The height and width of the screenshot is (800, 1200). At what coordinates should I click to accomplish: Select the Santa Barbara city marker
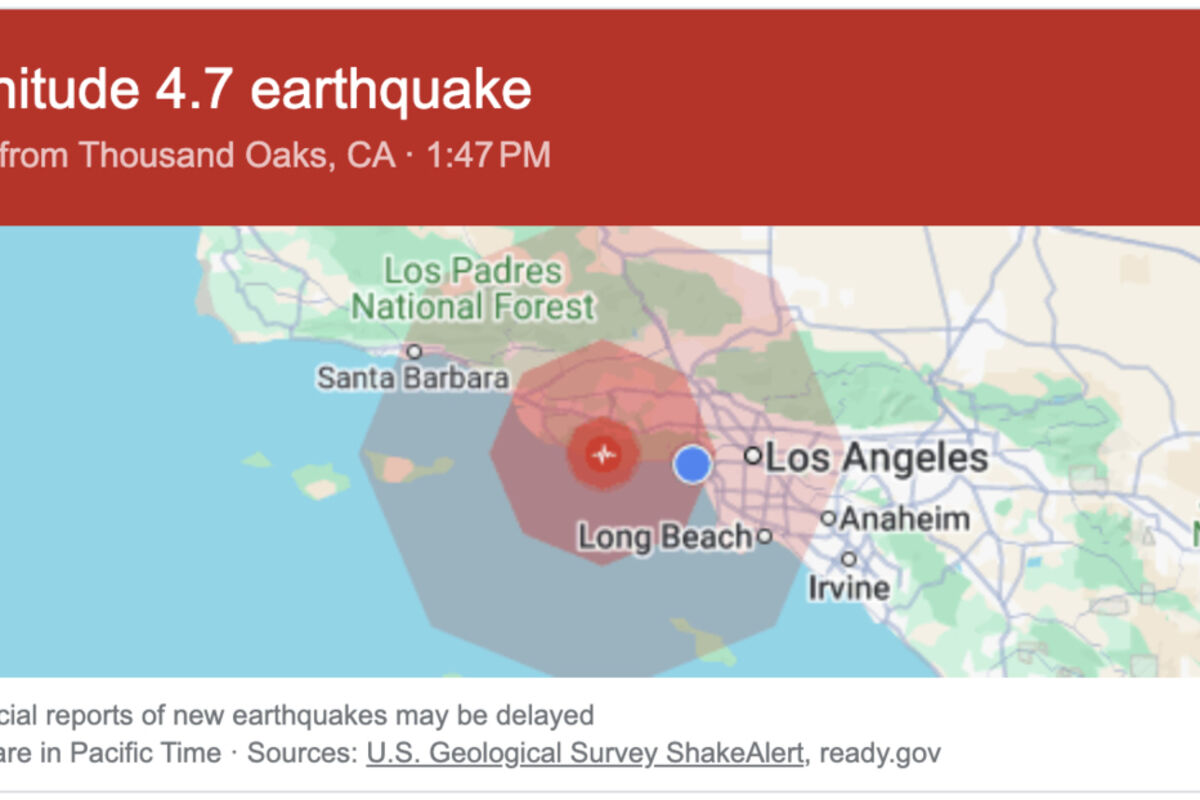pyautogui.click(x=414, y=351)
